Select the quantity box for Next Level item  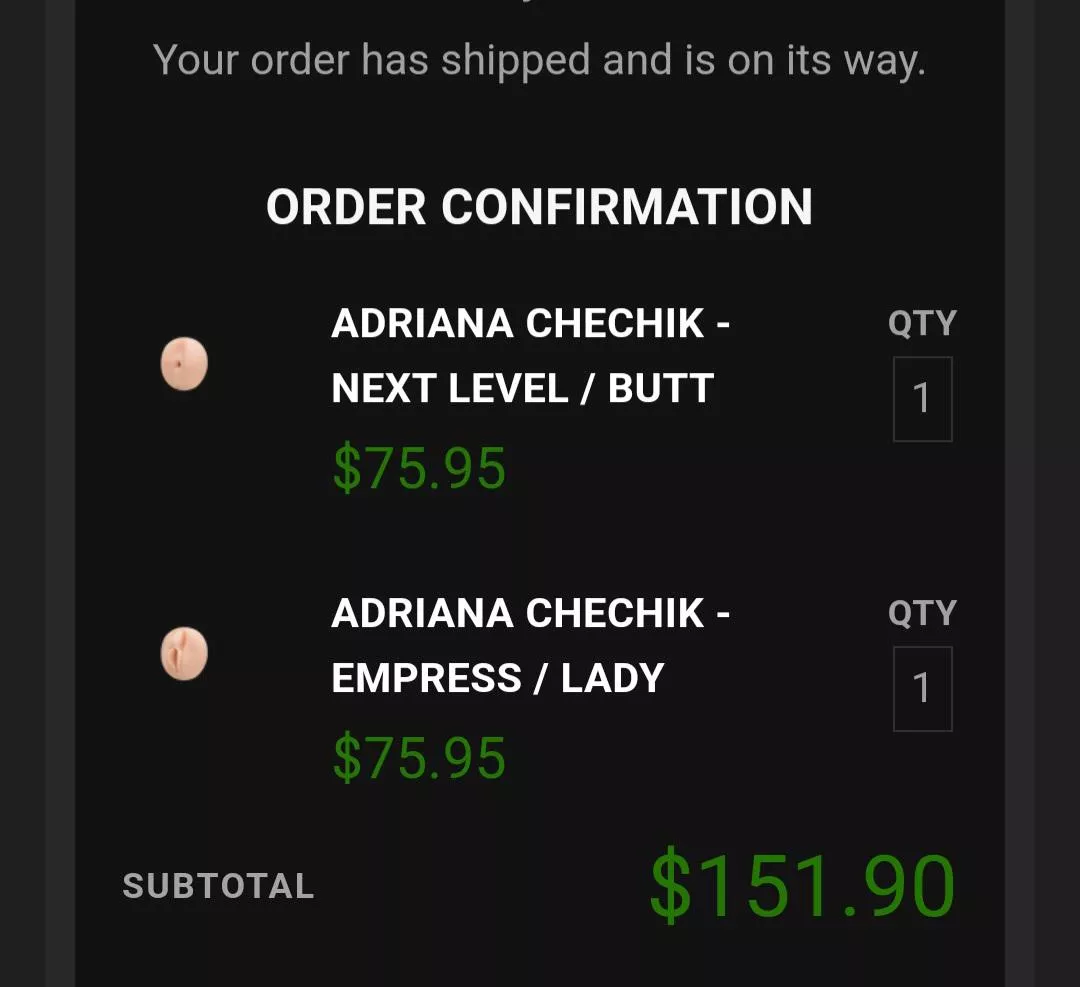pos(922,399)
